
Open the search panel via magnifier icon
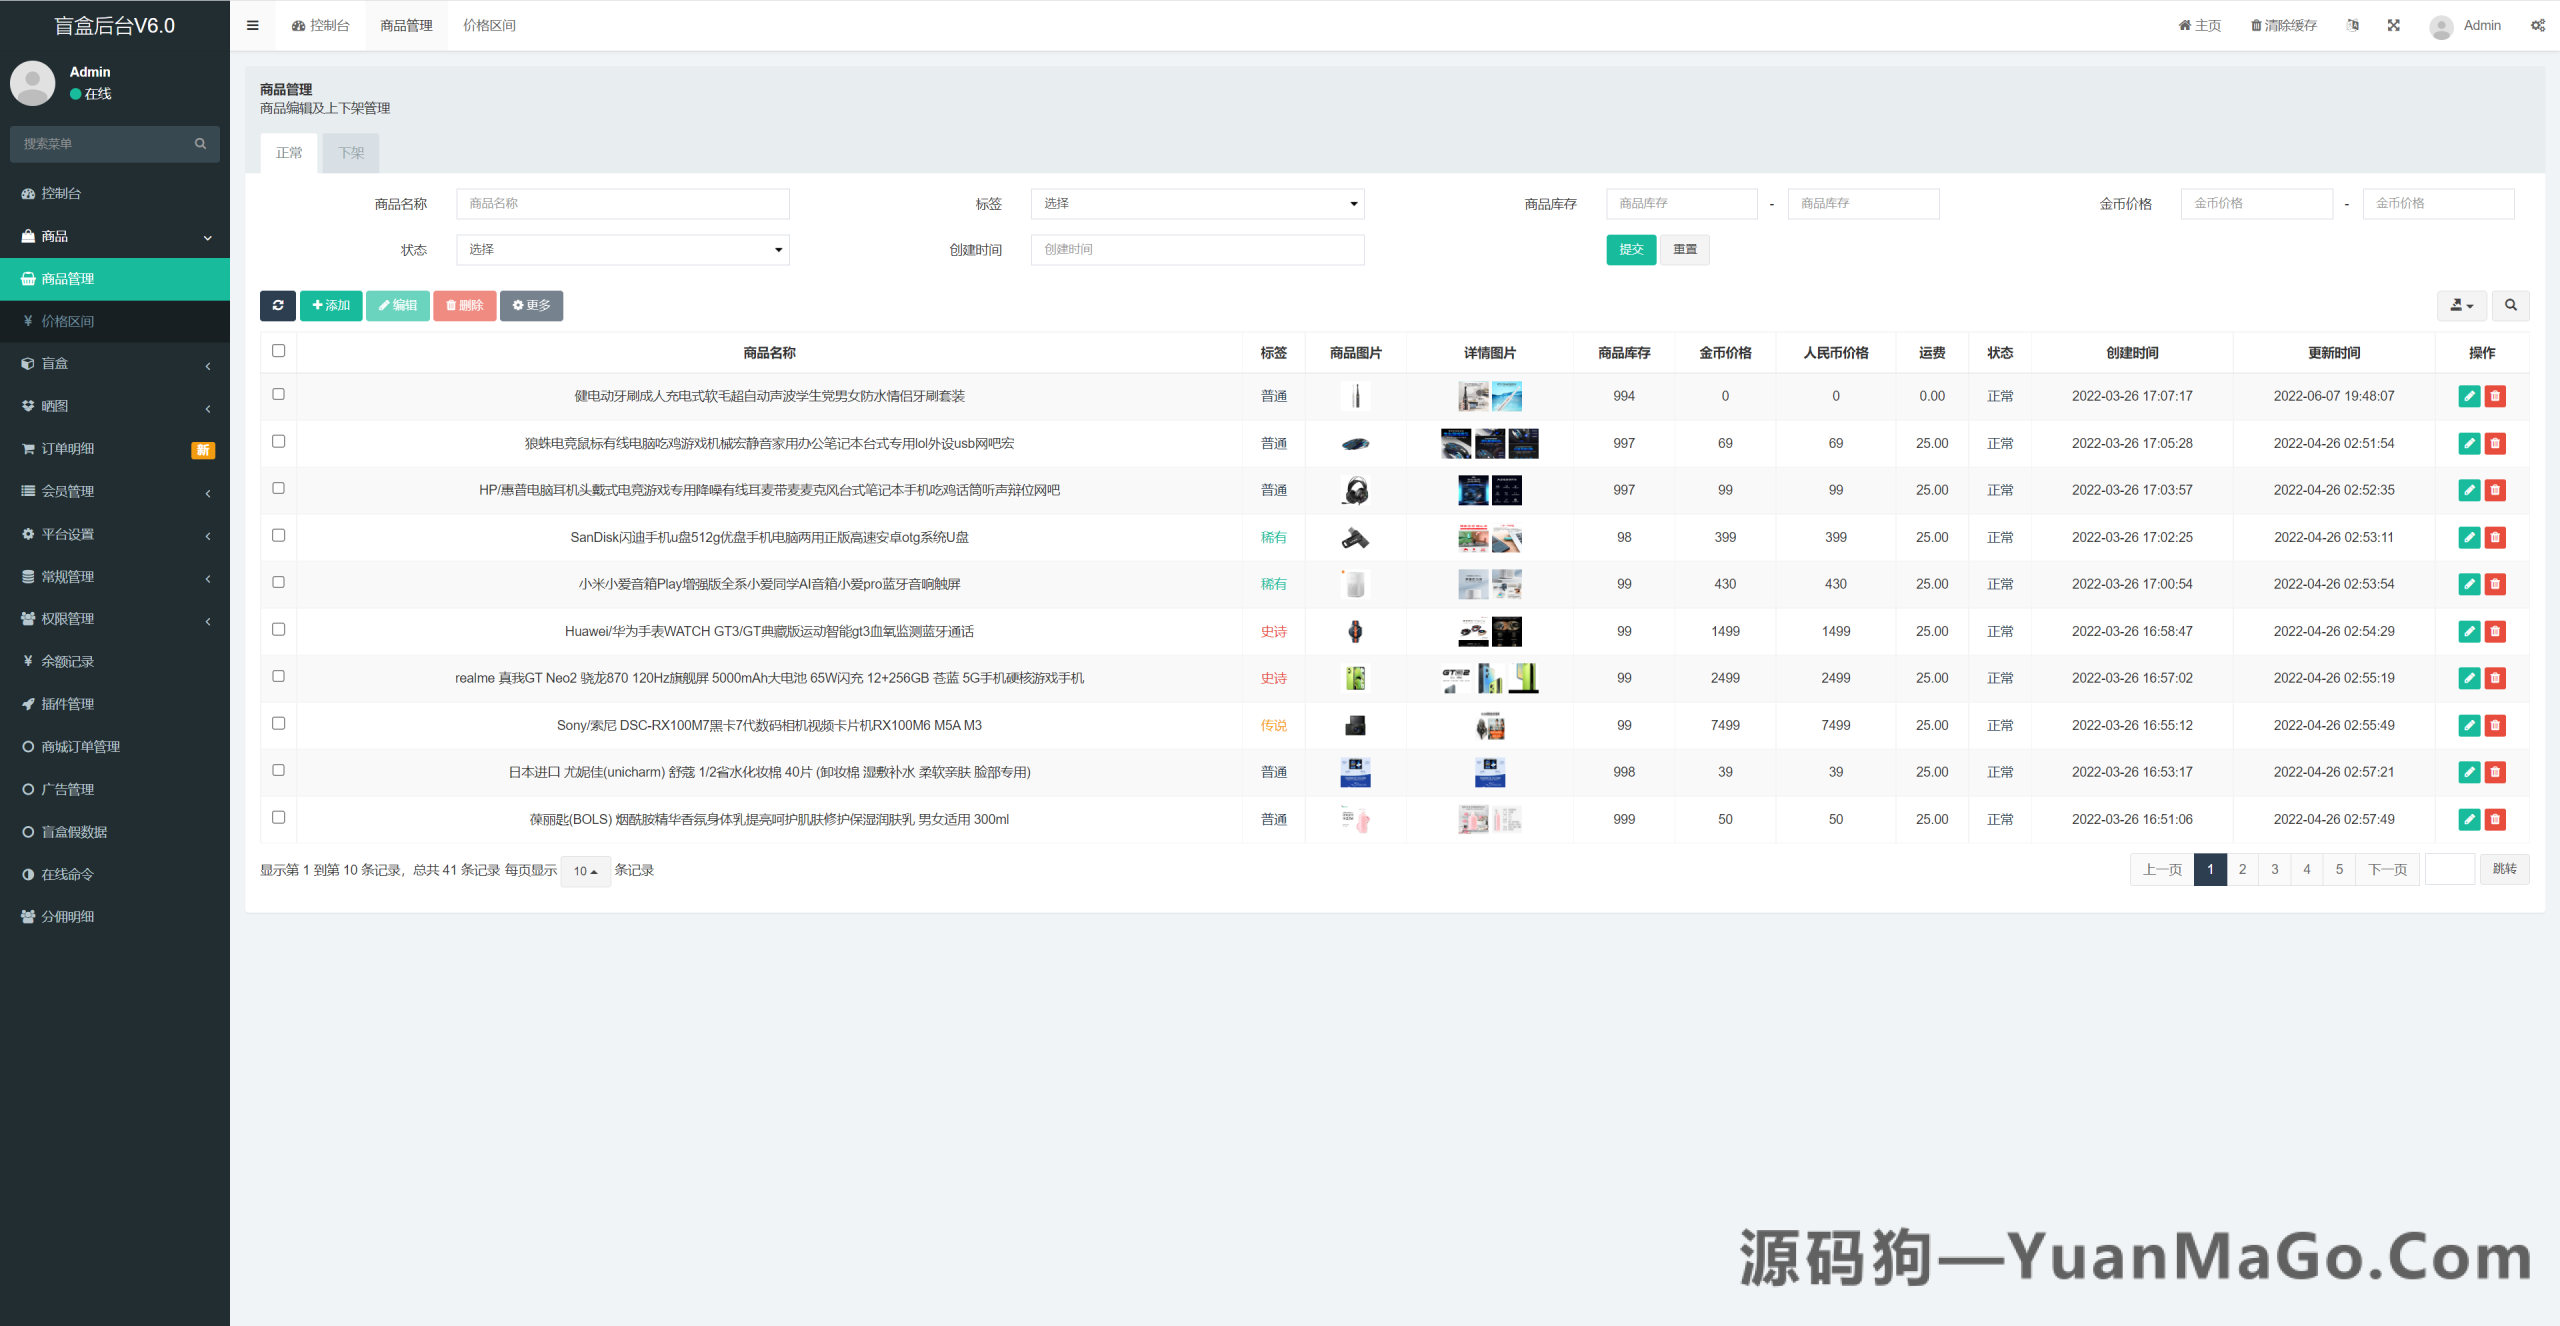click(2511, 306)
